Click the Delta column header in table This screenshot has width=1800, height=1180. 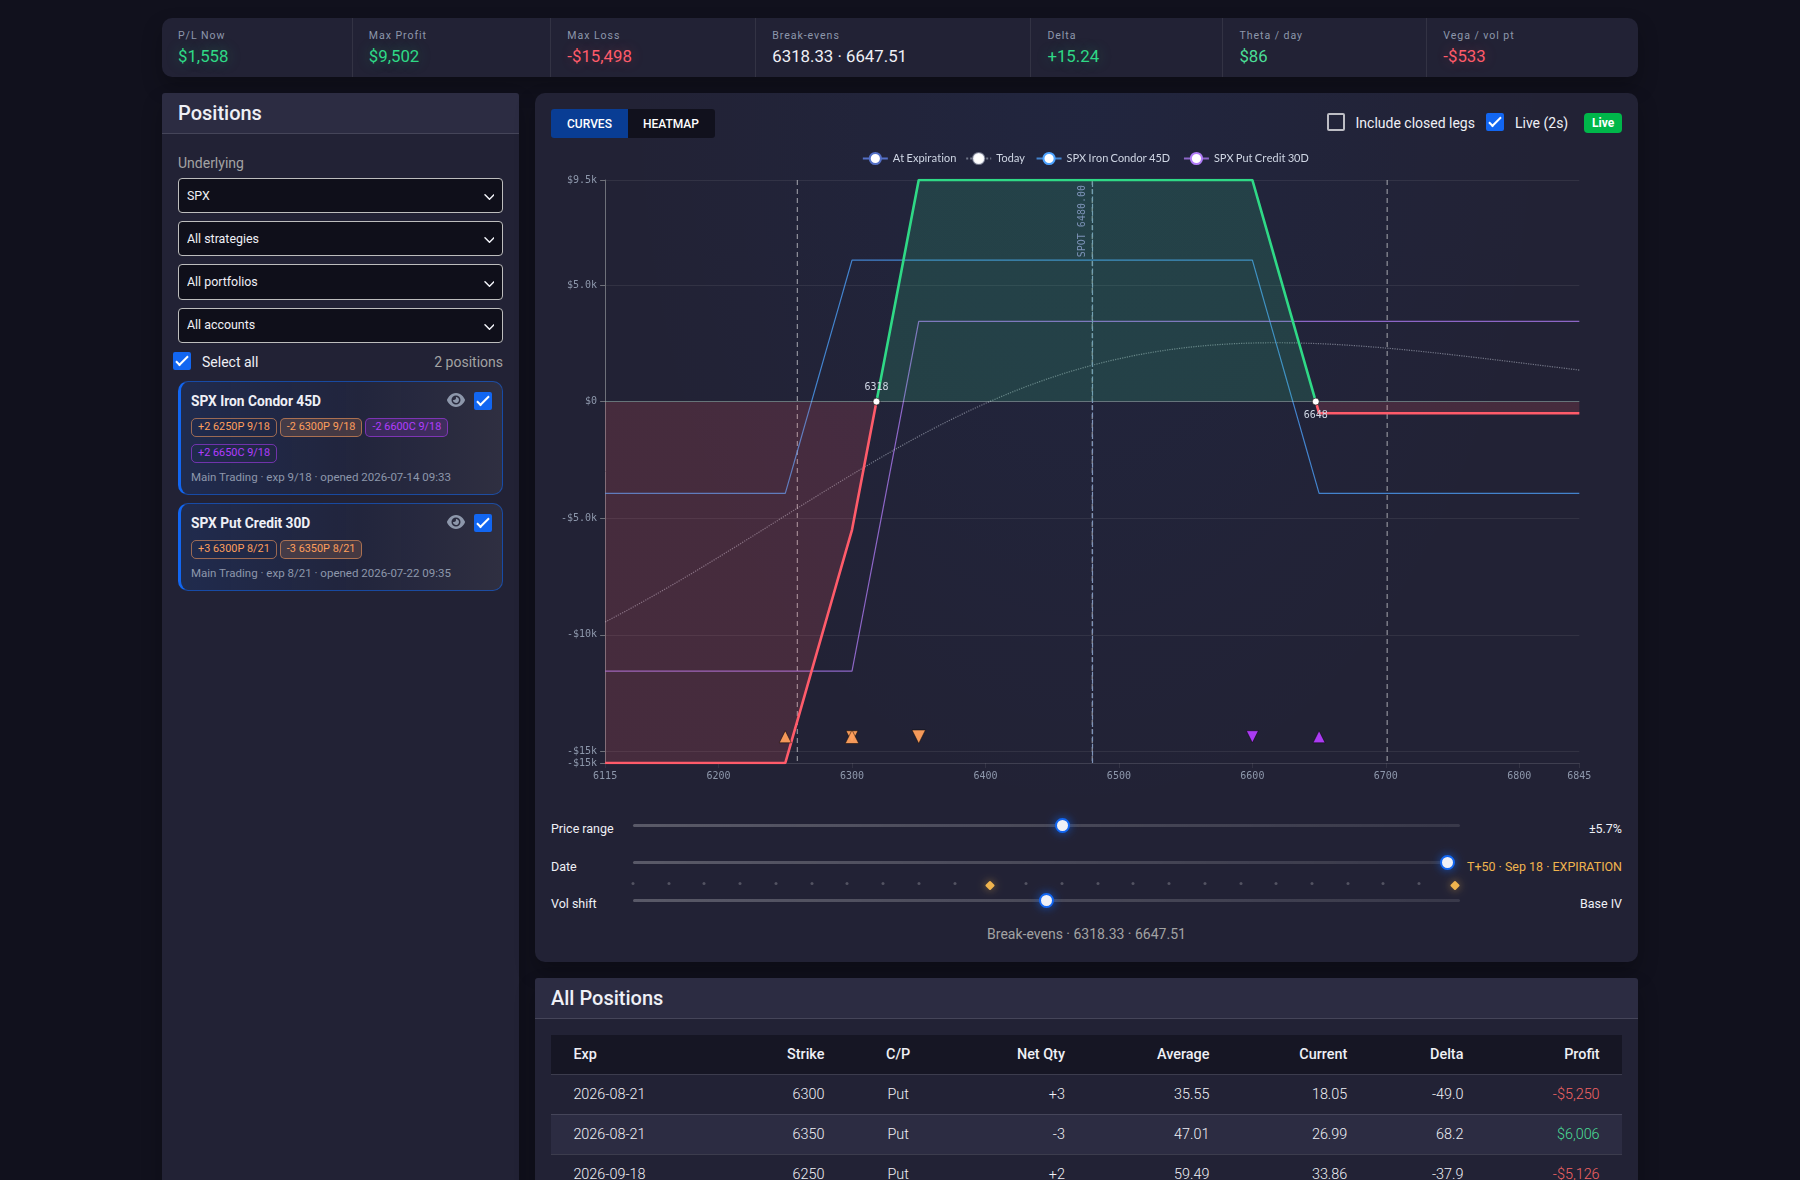(x=1446, y=1054)
